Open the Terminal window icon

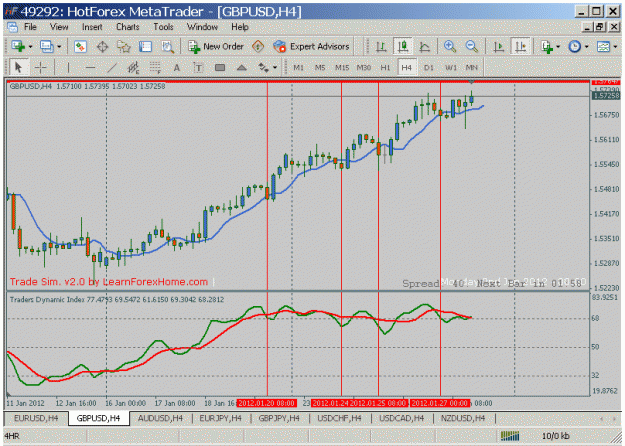pyautogui.click(x=145, y=47)
